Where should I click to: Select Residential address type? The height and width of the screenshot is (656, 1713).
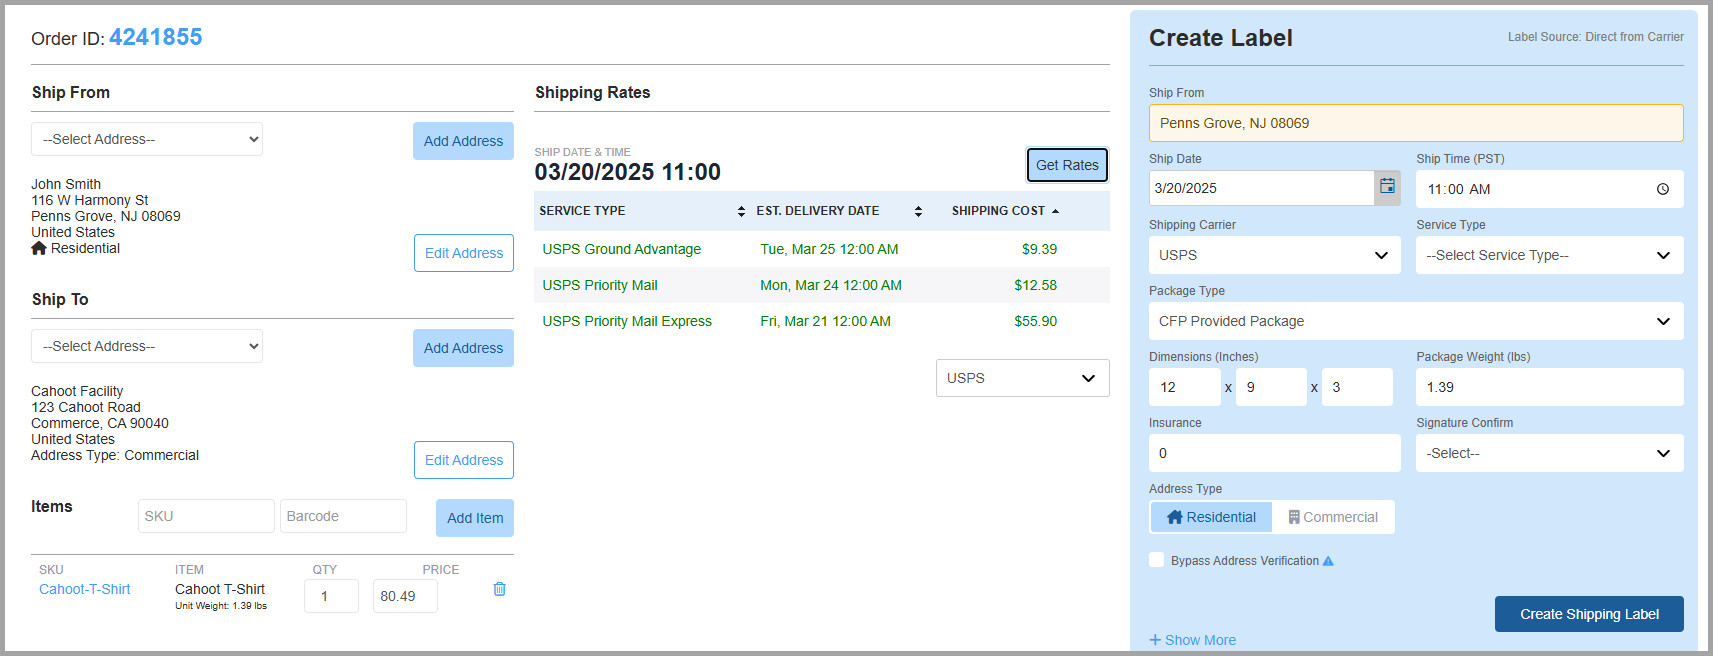1211,517
